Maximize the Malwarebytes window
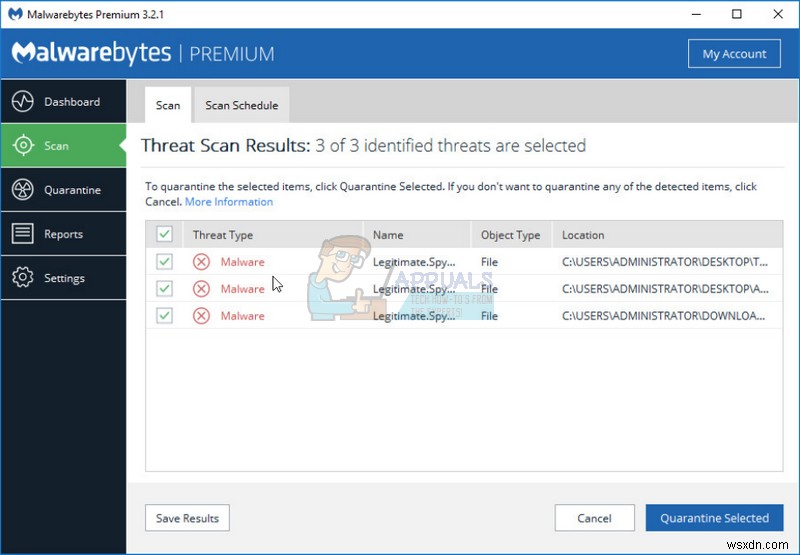Viewport: 800px width, 555px height. [x=737, y=14]
